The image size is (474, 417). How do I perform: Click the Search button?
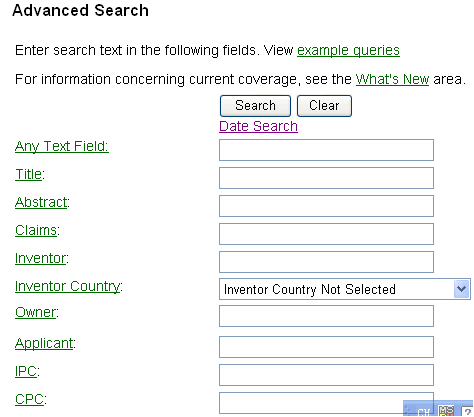click(x=255, y=106)
